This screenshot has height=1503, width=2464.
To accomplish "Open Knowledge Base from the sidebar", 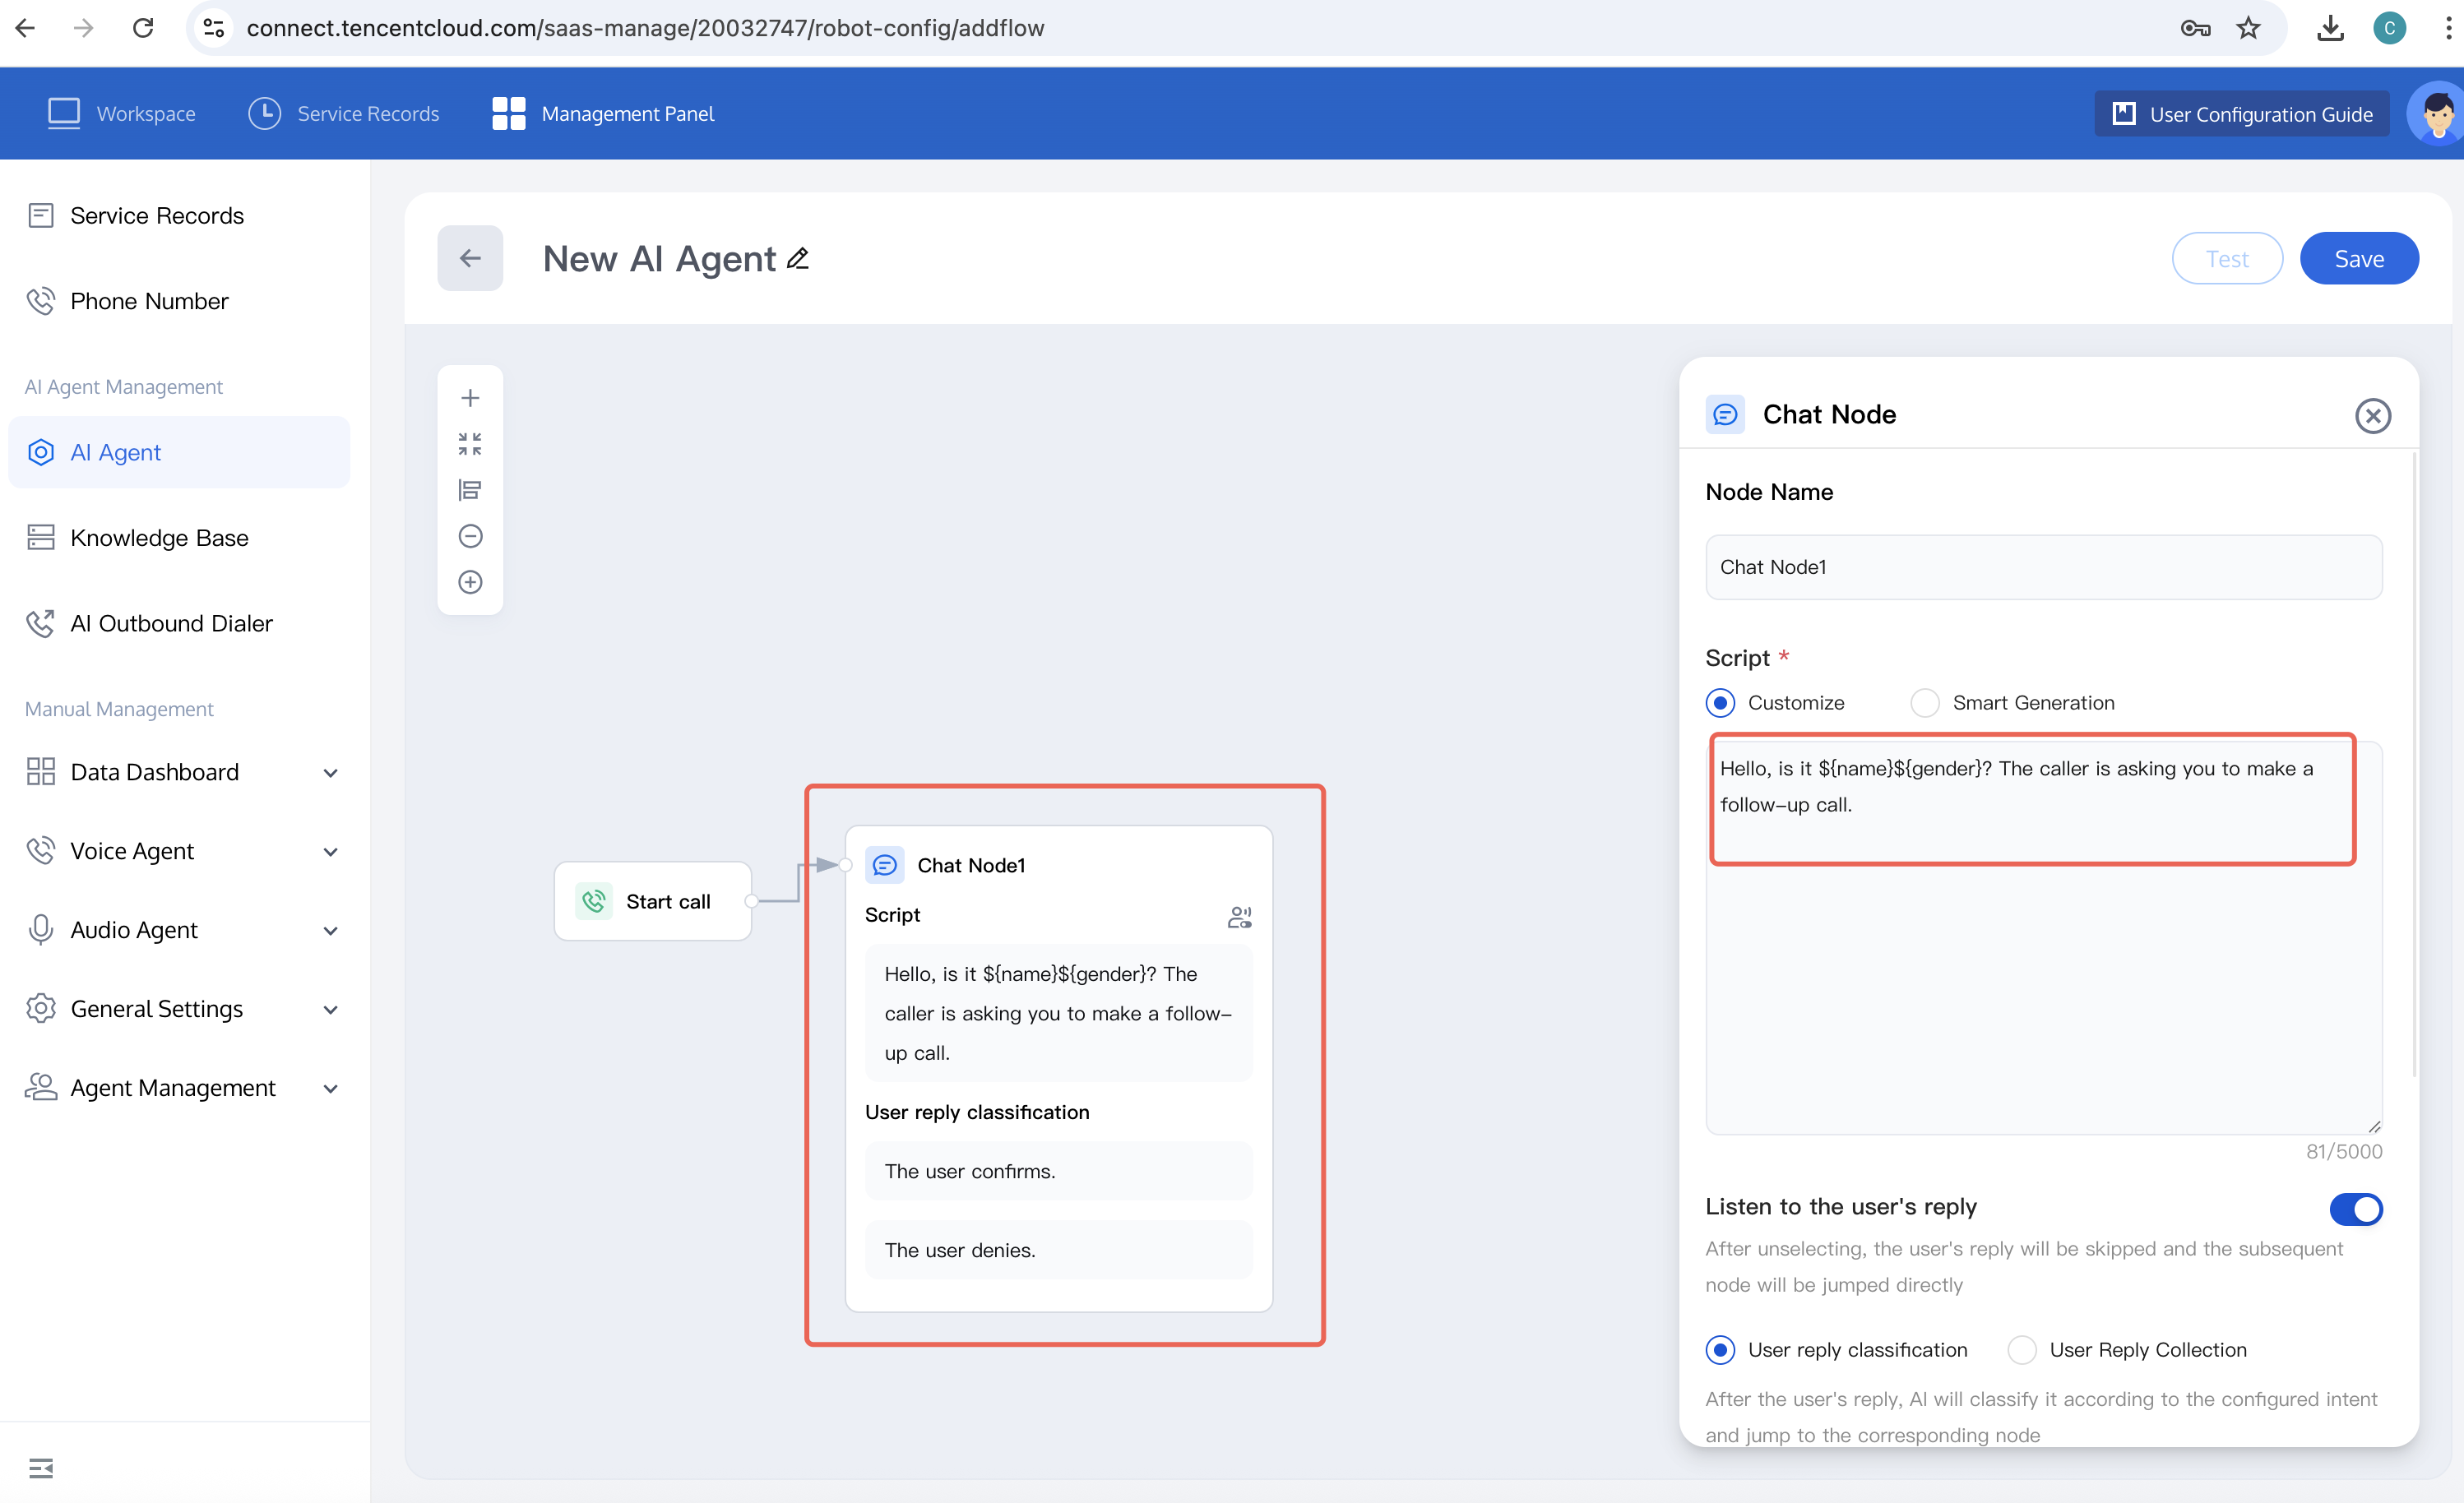I will click(x=159, y=538).
